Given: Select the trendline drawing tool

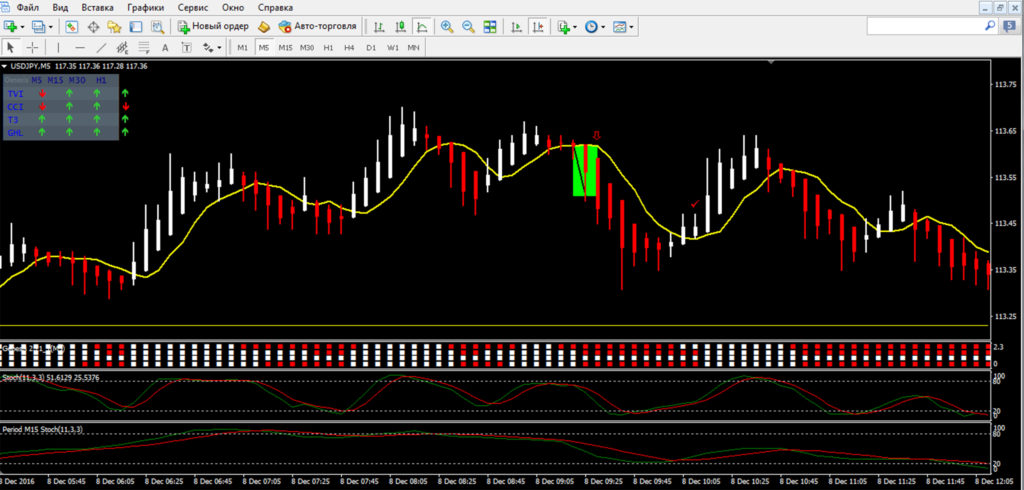Looking at the screenshot, I should pos(101,48).
